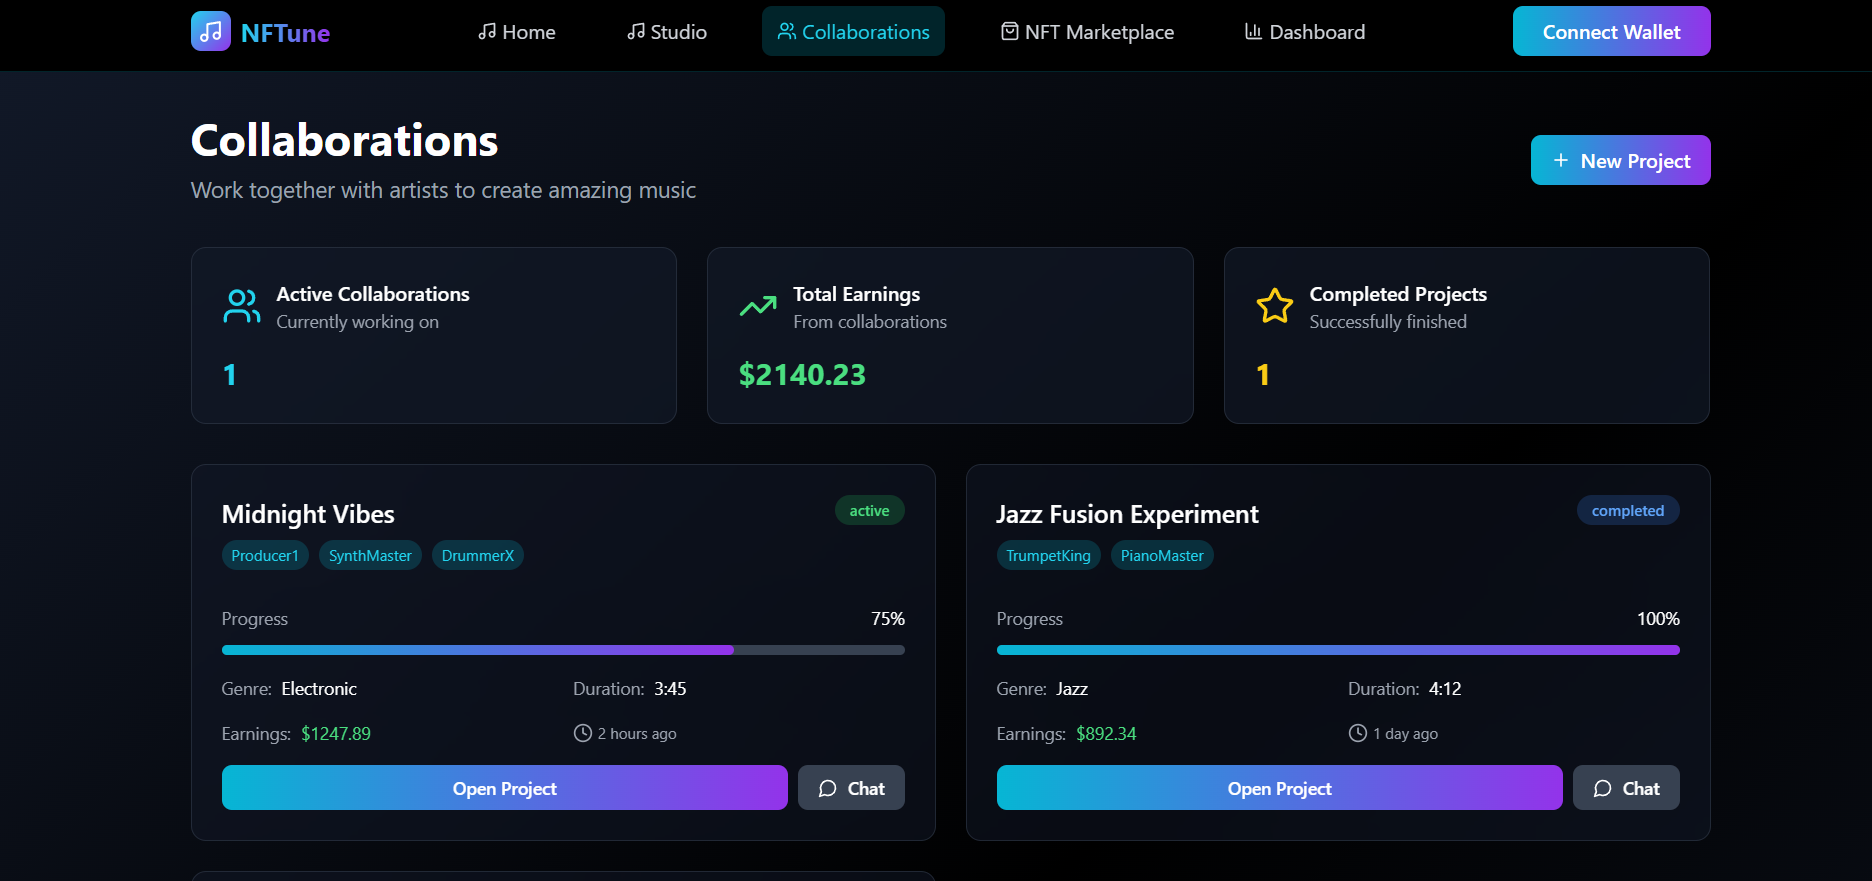Select the SynthMaster collaborator tag

370,556
